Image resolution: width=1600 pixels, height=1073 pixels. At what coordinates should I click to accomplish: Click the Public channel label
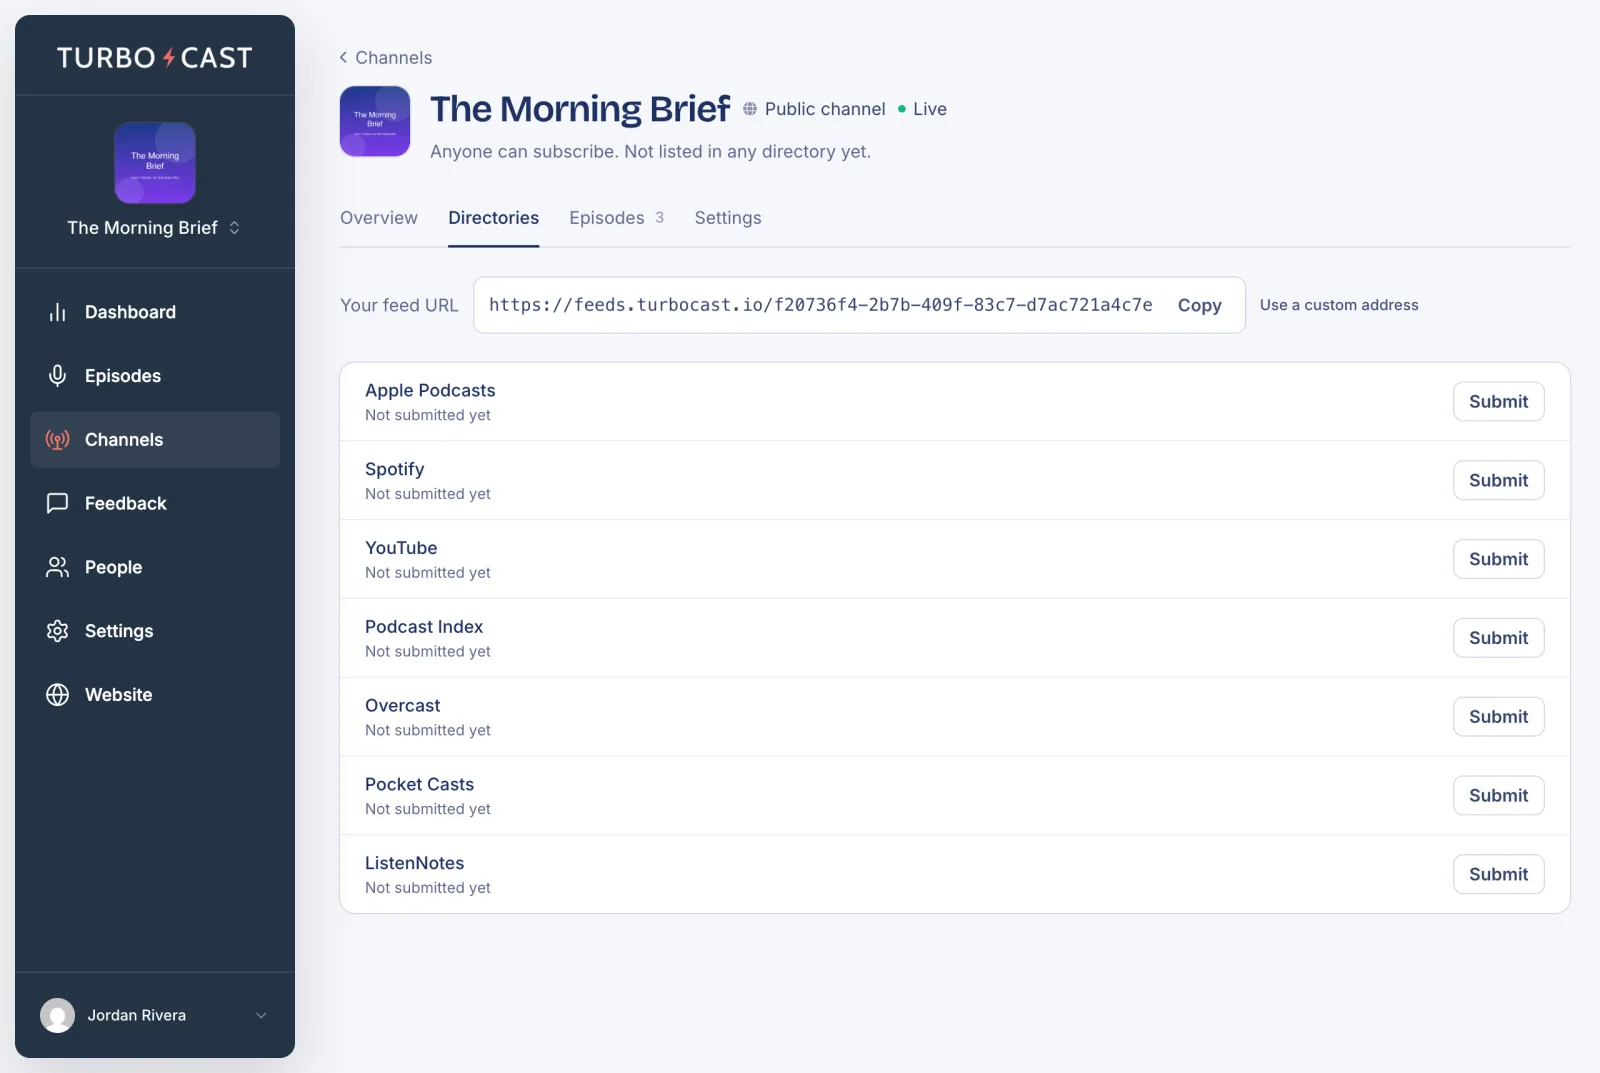(825, 109)
